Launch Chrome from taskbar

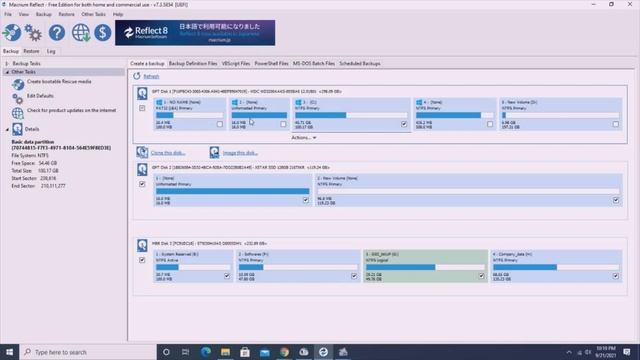click(284, 352)
